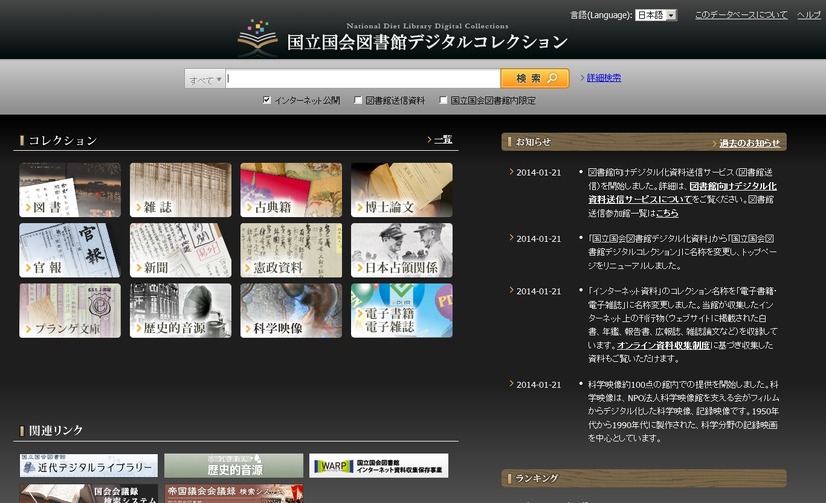Open the 言語 language dropdown
Viewport: 826px width, 503px height.
click(x=656, y=15)
